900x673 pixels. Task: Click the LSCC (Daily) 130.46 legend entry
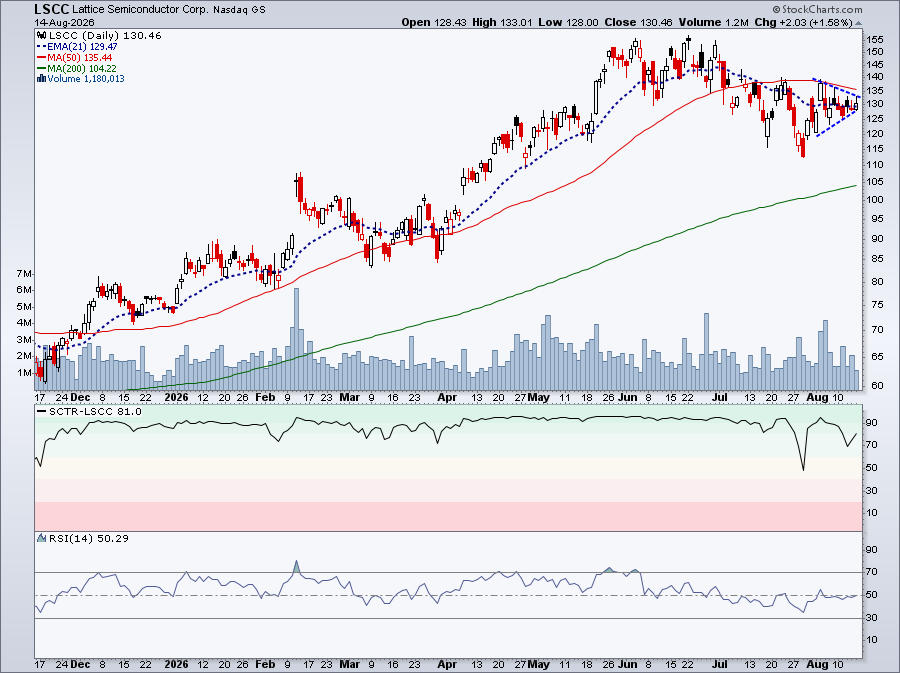point(105,36)
